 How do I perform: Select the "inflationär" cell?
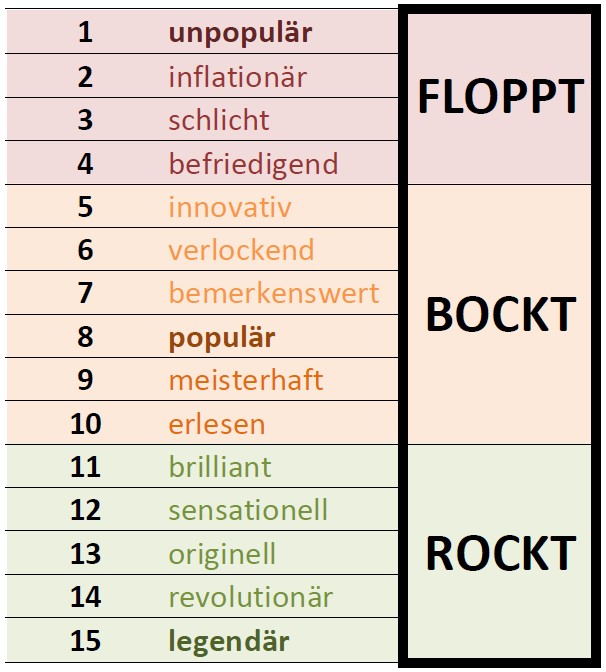tap(237, 77)
